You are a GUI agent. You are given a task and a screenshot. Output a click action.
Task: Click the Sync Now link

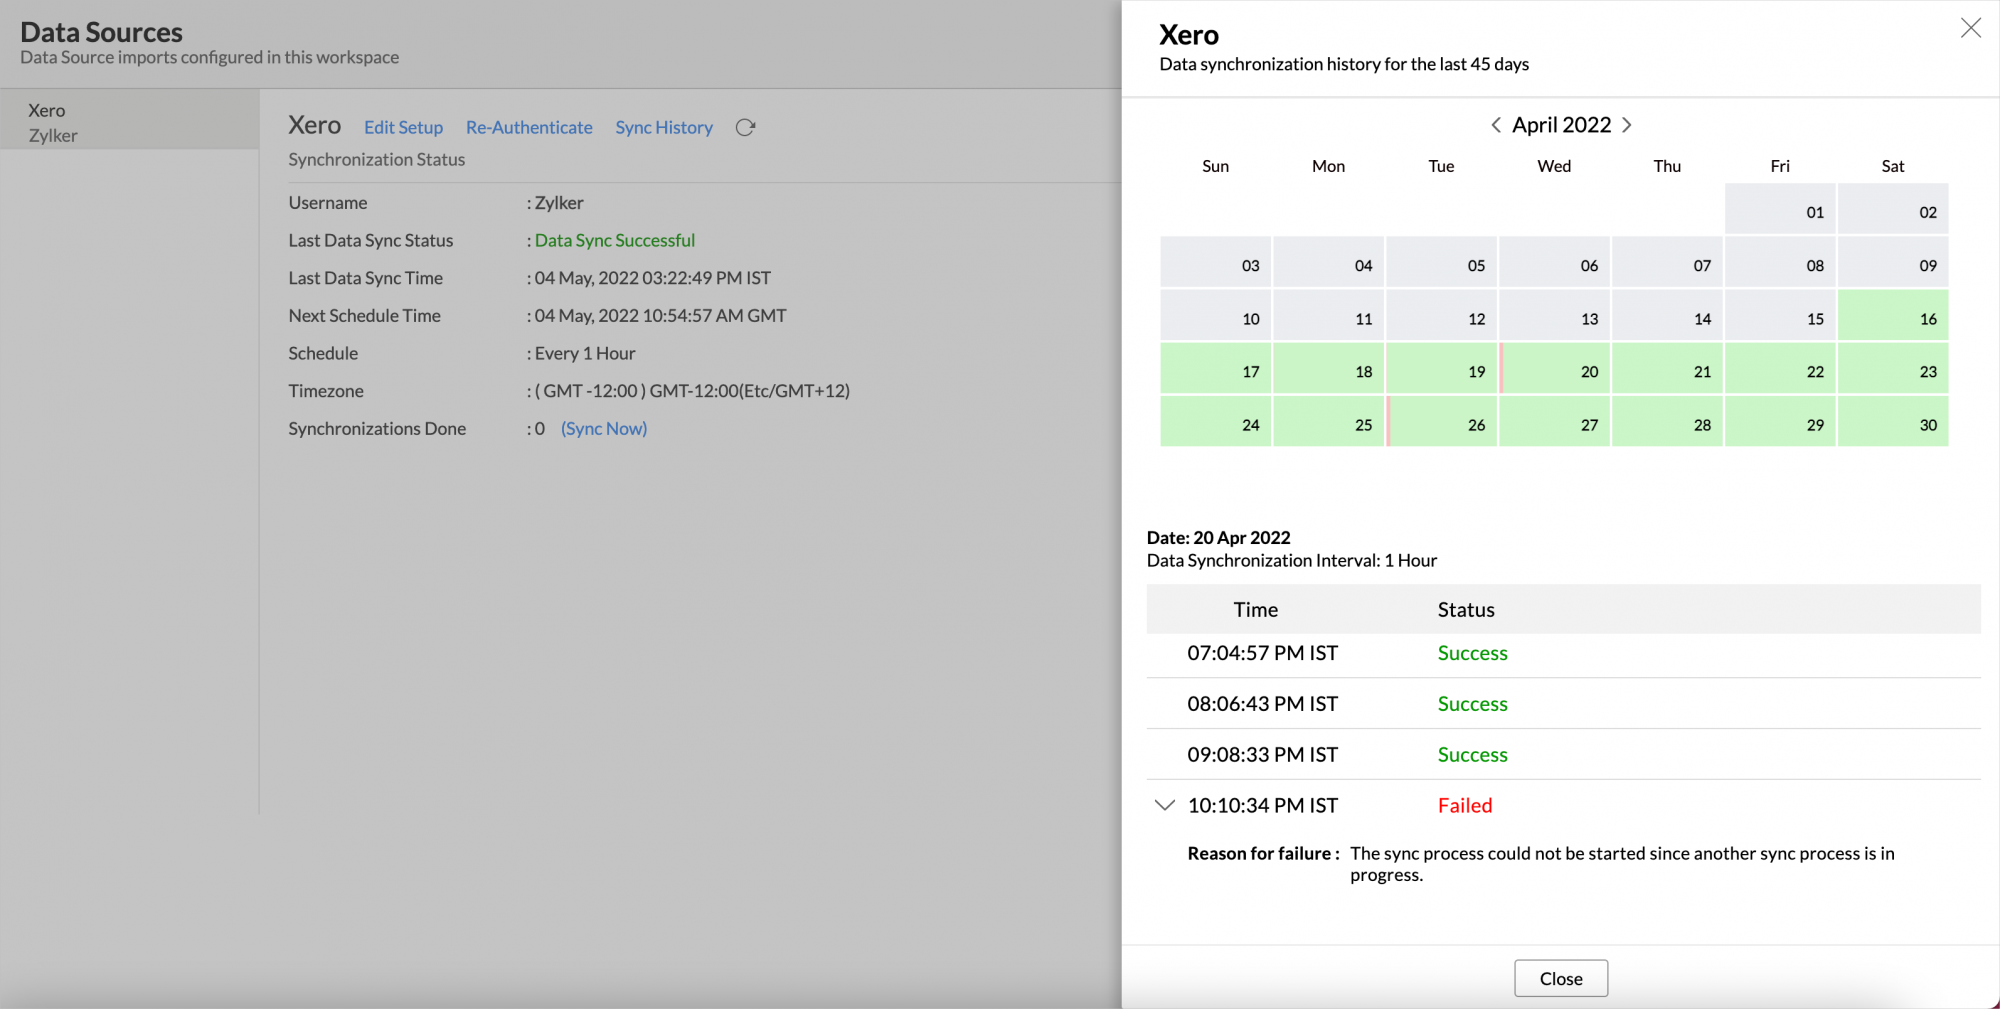604,428
